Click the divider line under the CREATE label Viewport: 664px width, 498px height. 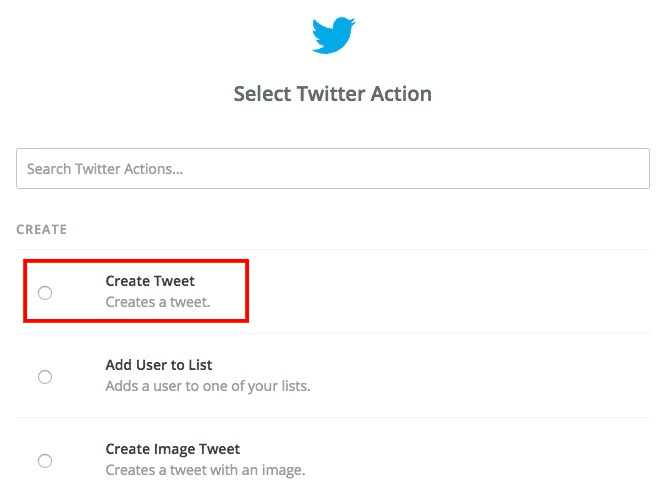(332, 250)
